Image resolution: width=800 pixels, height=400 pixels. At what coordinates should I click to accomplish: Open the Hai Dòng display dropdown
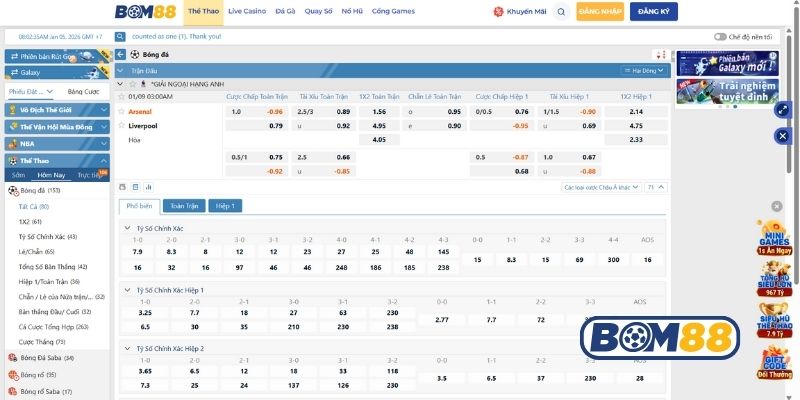pos(641,71)
